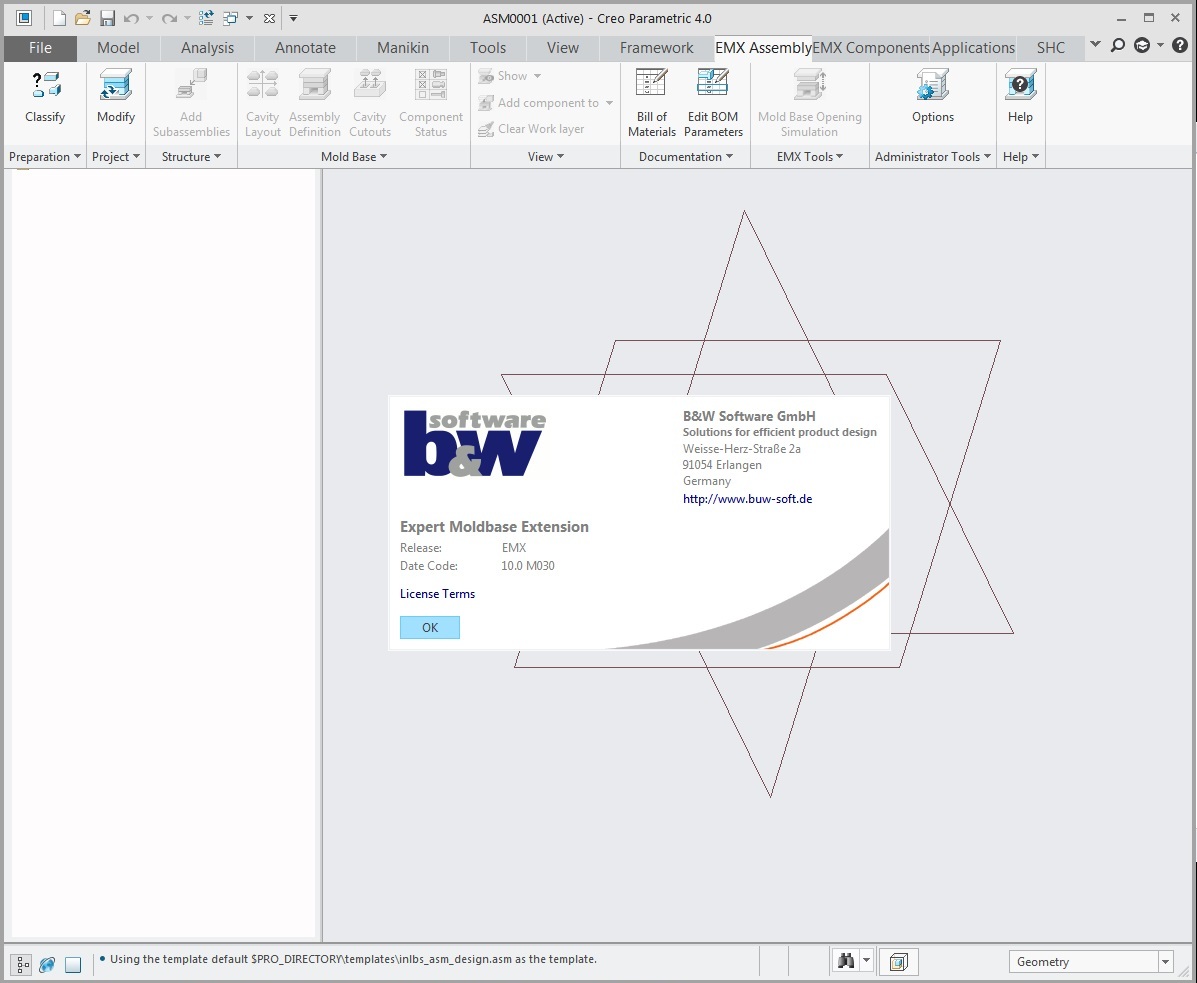Open the PTC learning connector icon

(x=1142, y=46)
